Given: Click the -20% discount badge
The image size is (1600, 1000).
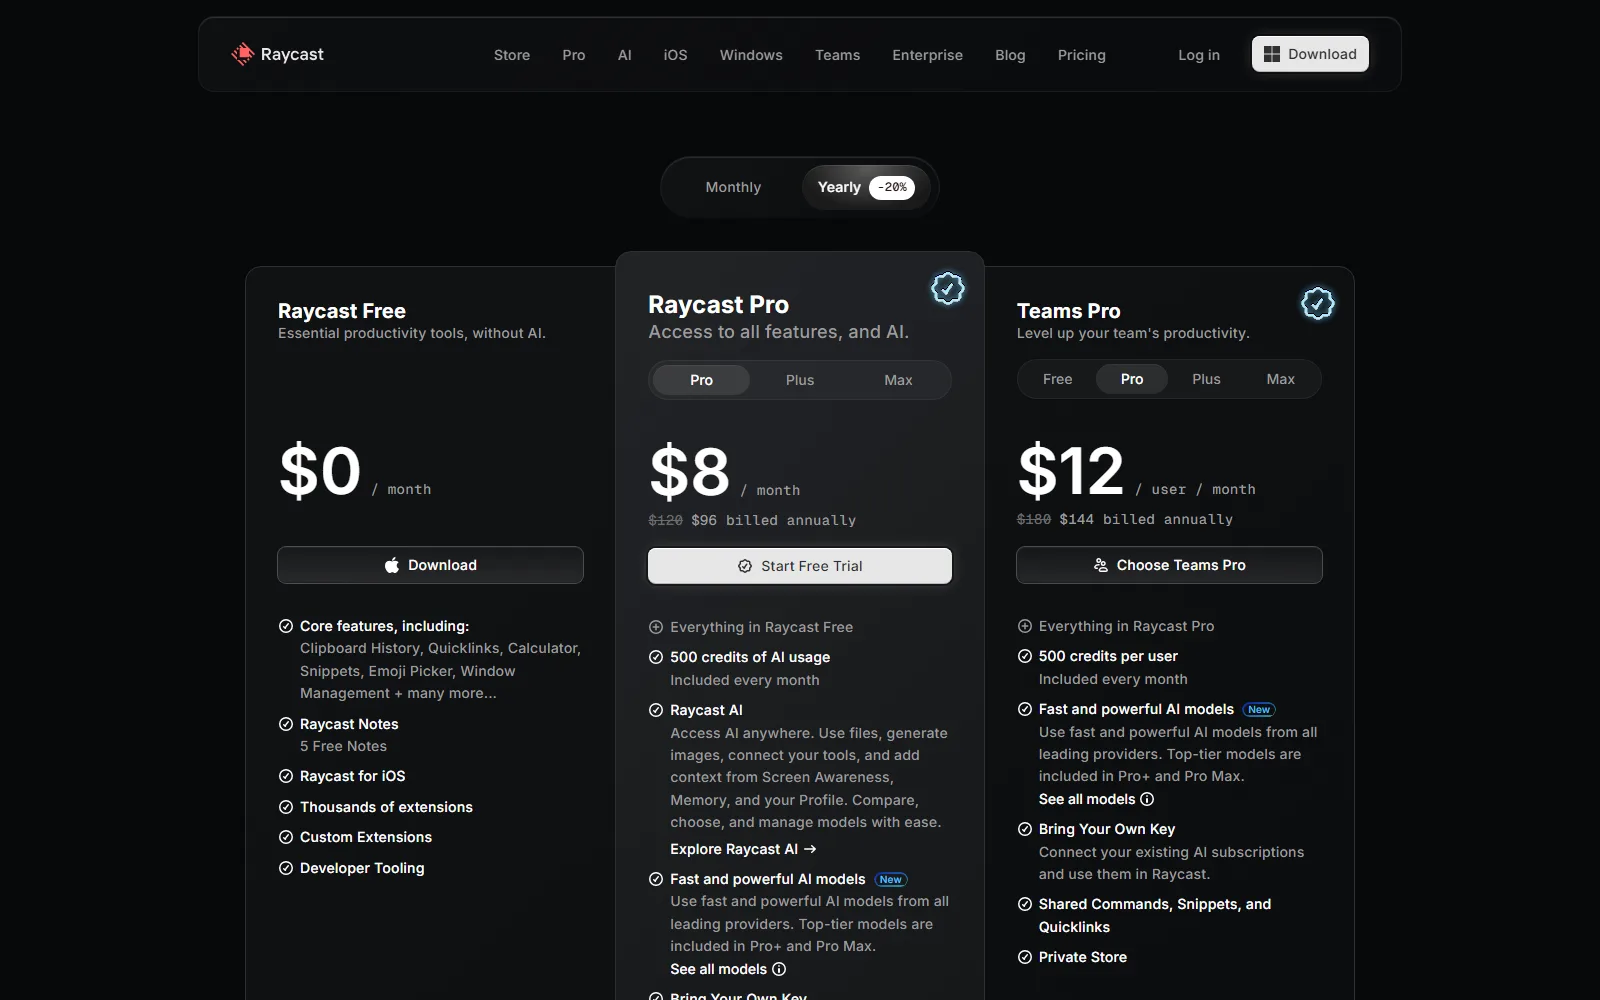Looking at the screenshot, I should coord(892,187).
